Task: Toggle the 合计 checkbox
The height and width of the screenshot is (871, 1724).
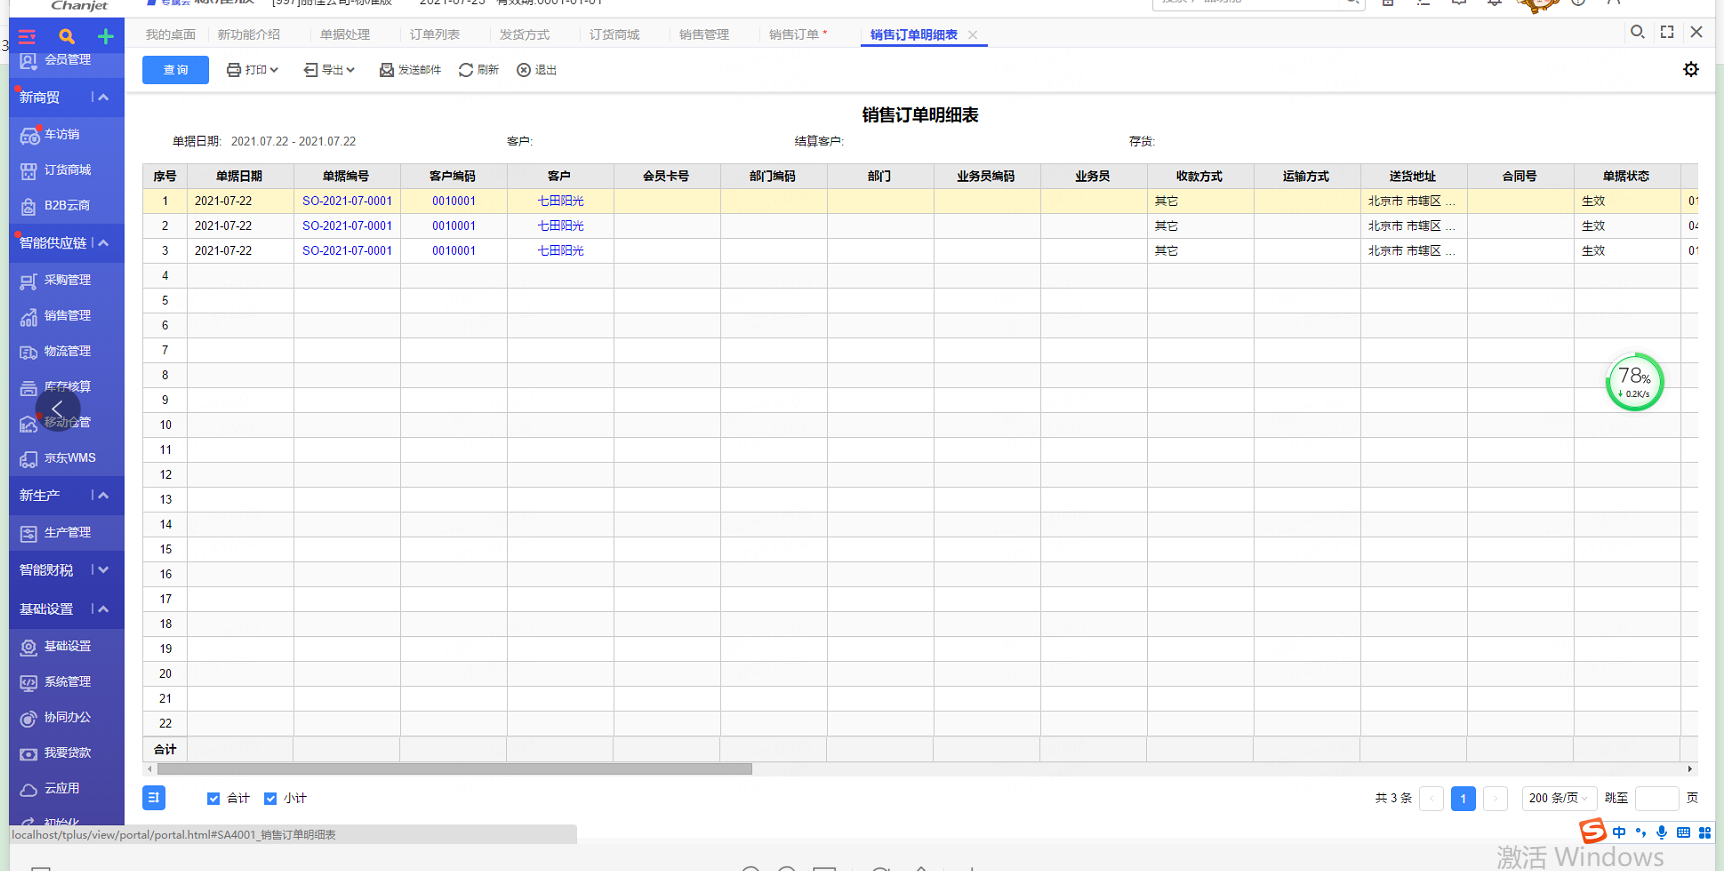Action: (x=213, y=798)
